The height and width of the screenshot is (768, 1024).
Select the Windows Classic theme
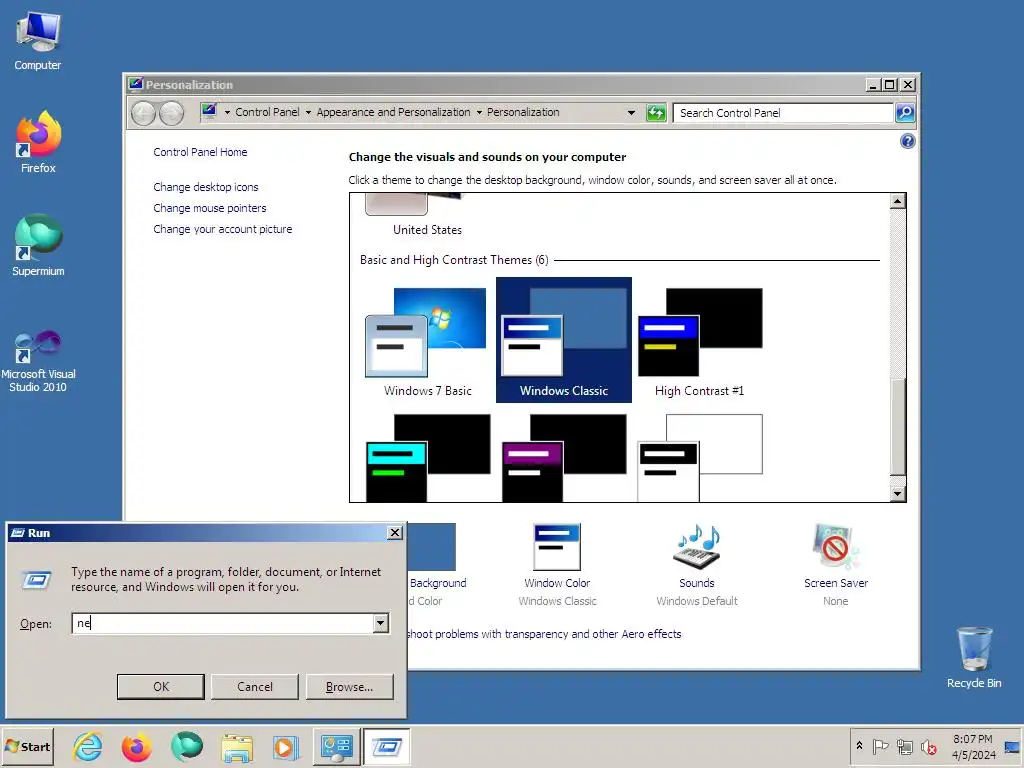click(564, 340)
